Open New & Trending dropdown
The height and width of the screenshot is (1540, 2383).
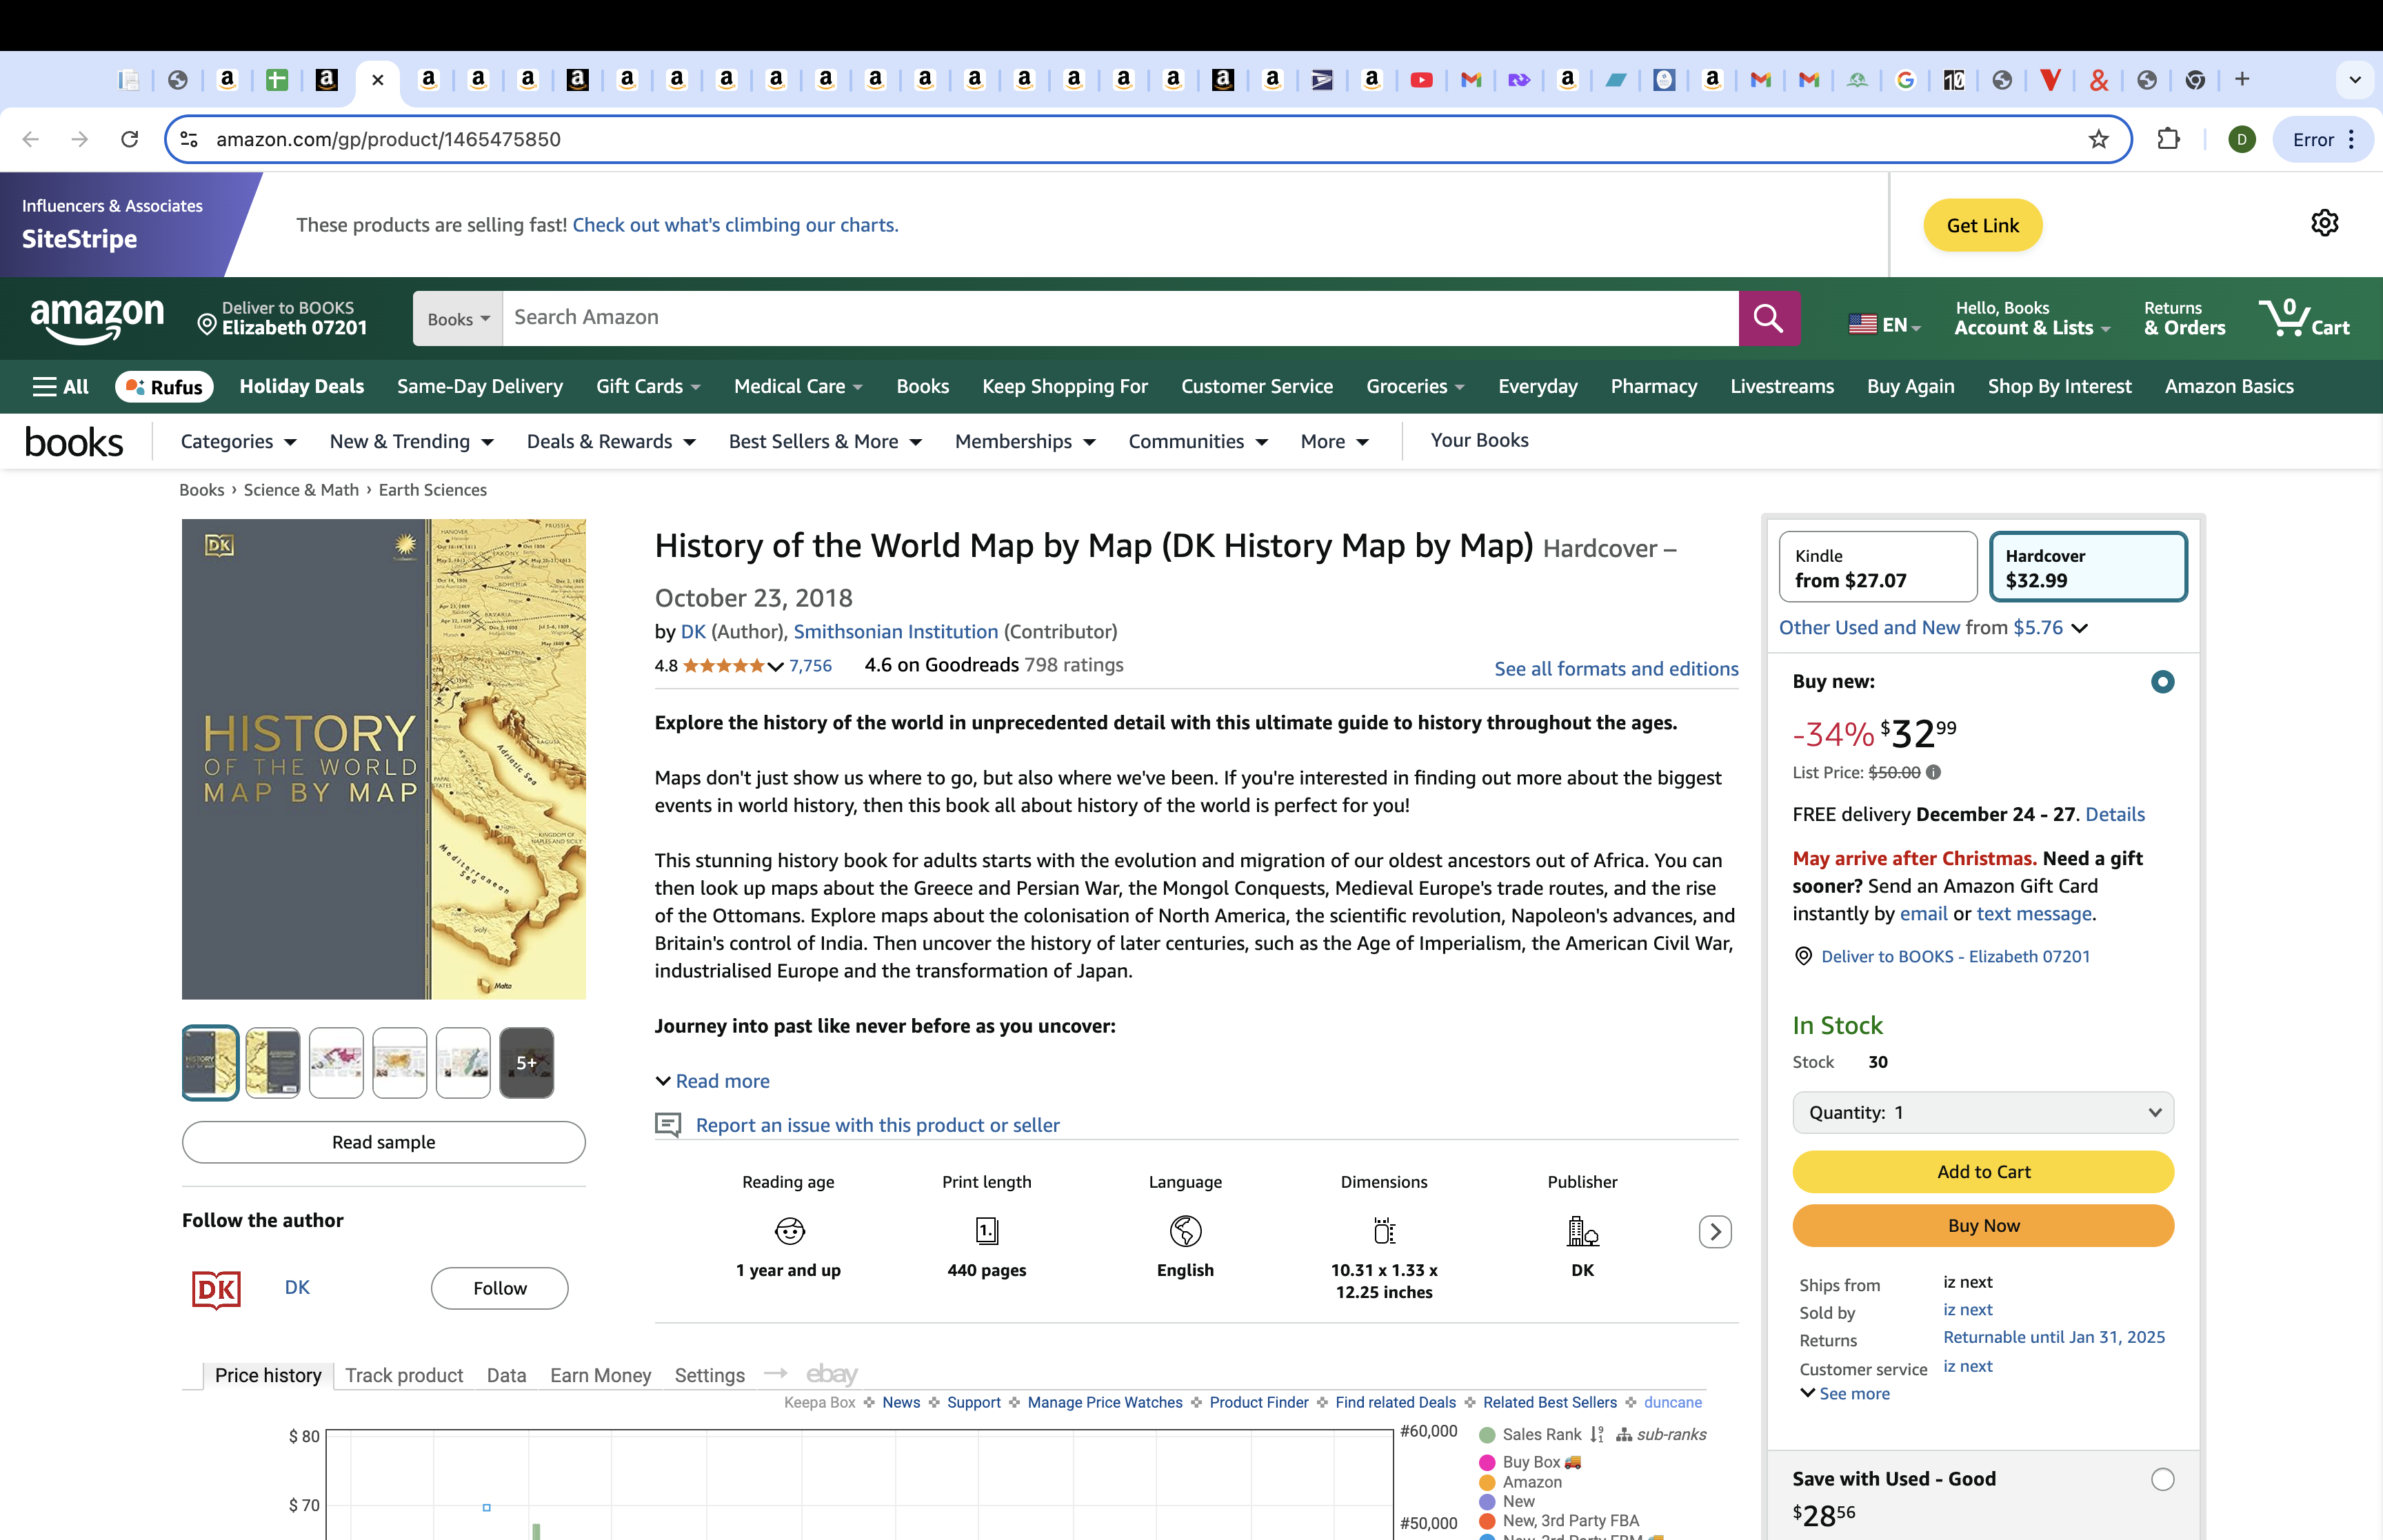click(411, 441)
